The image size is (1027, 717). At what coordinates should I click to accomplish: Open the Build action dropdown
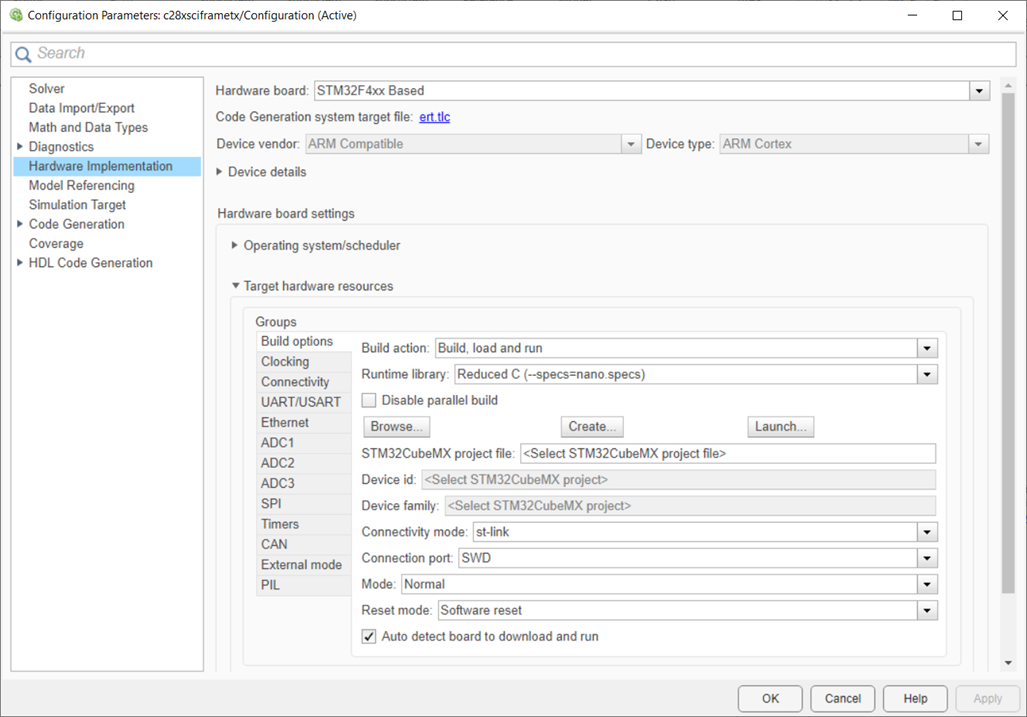927,349
